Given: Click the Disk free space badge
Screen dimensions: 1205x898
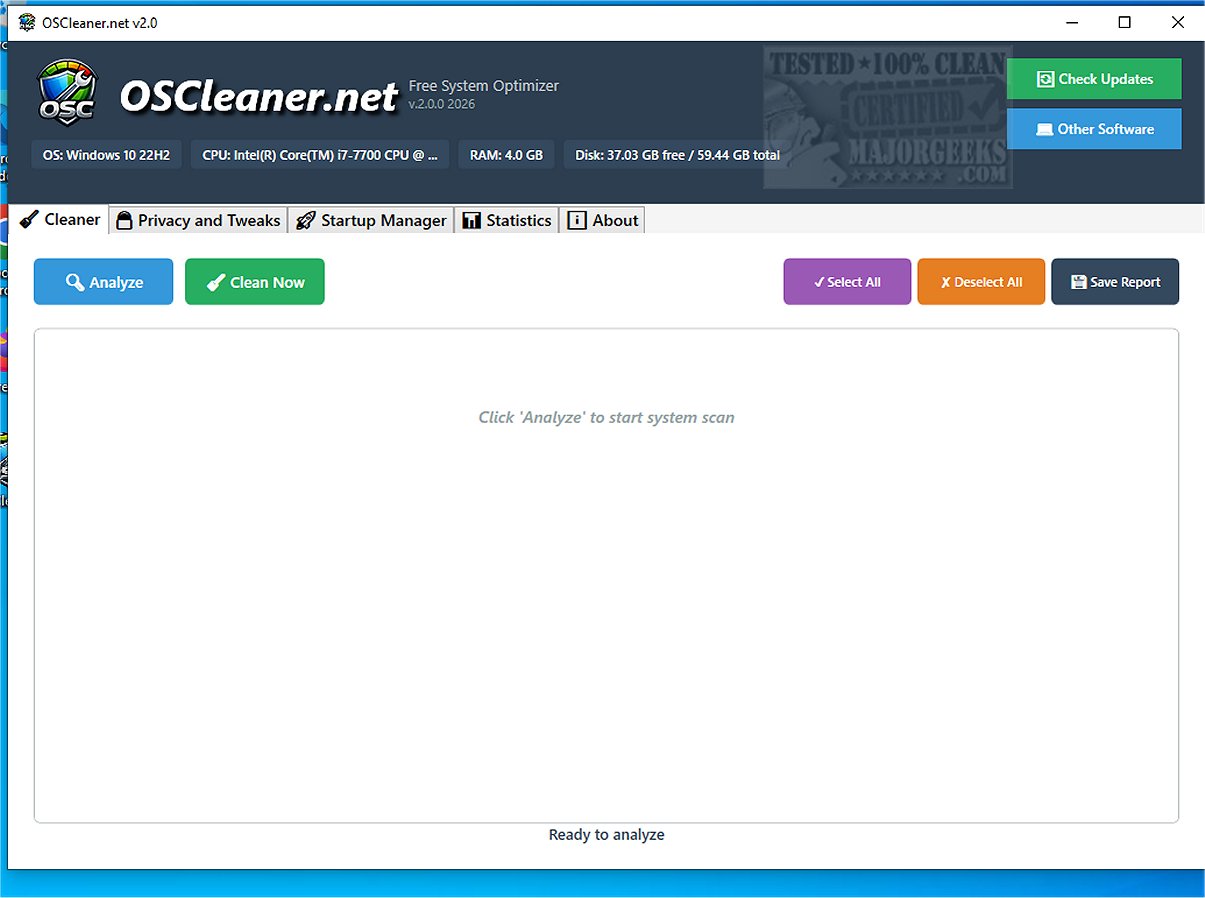Looking at the screenshot, I should (x=677, y=155).
